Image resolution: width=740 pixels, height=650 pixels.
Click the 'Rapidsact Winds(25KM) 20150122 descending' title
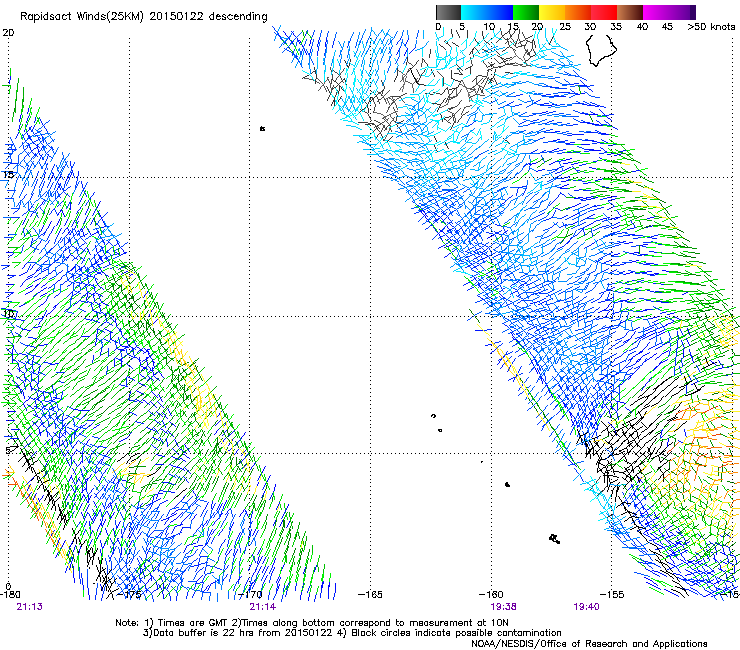(143, 17)
